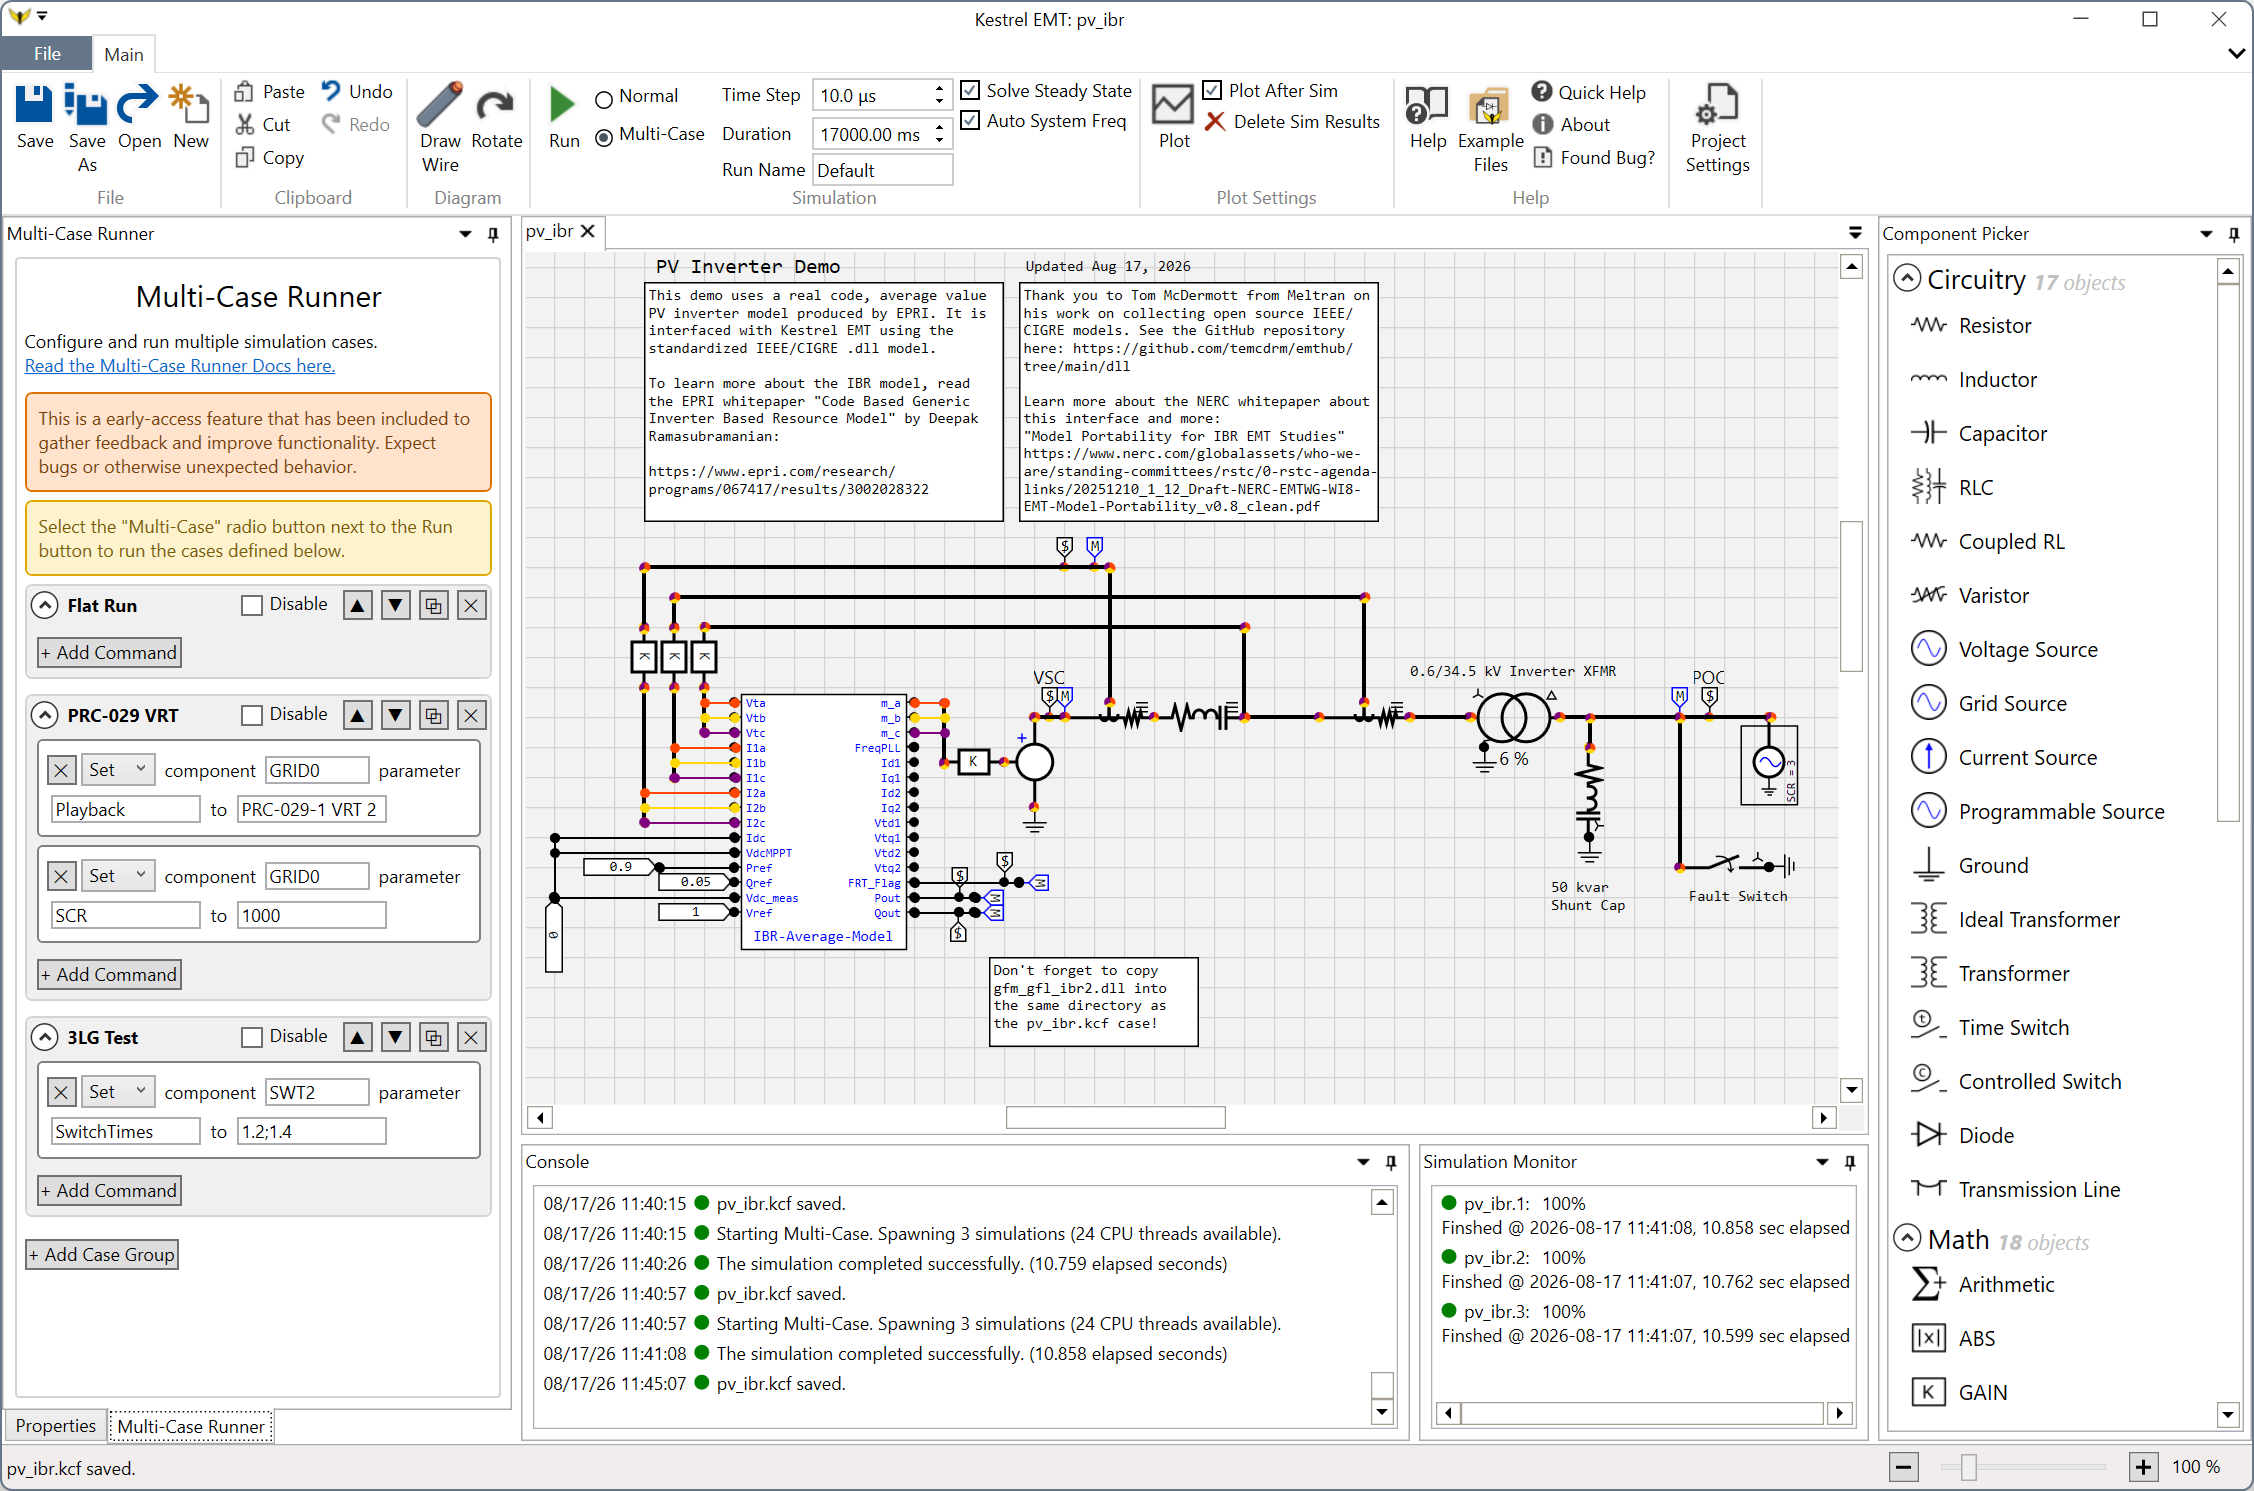Open Multi-Case Runner panel options arrow
The width and height of the screenshot is (2254, 1491).
pyautogui.click(x=465, y=234)
